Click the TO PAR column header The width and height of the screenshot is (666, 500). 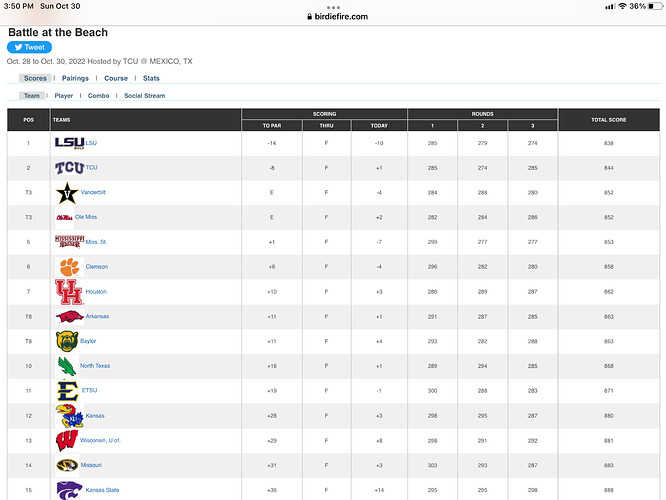click(x=272, y=125)
